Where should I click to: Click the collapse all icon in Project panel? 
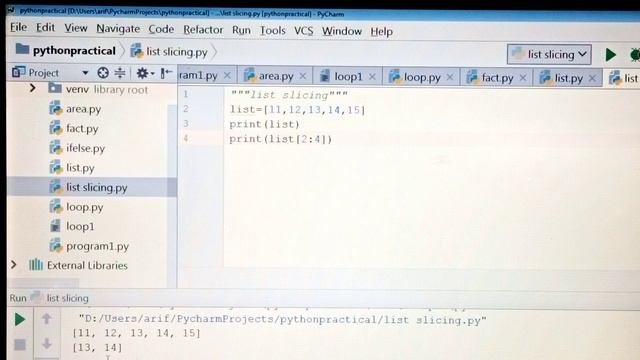coord(120,73)
